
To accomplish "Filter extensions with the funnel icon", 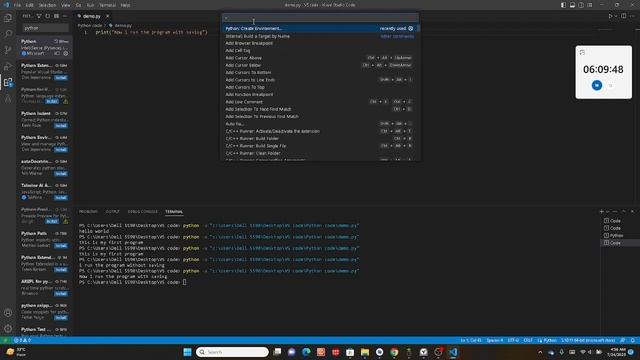I will tap(39, 16).
